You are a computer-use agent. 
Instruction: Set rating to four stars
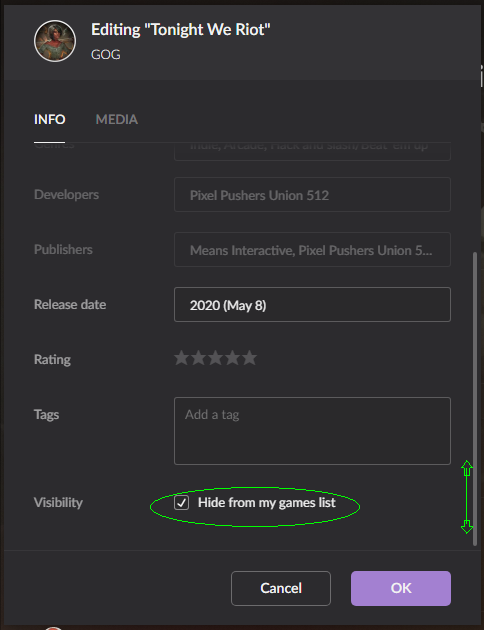pos(233,358)
